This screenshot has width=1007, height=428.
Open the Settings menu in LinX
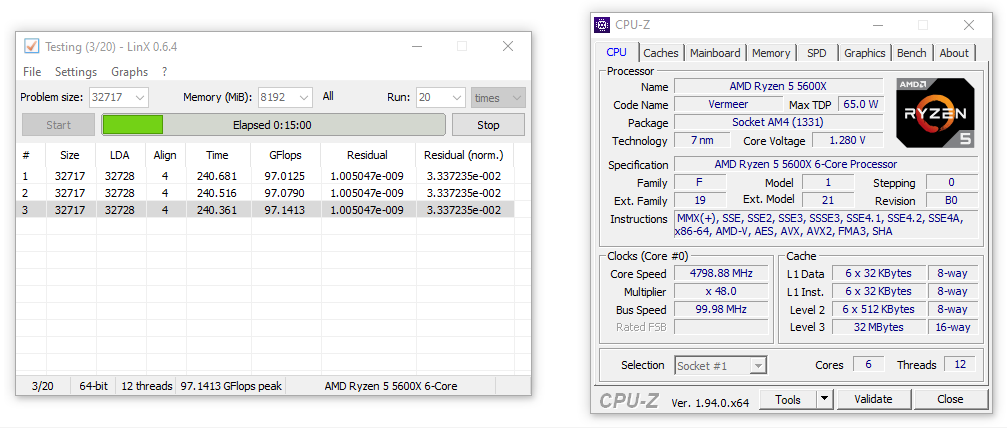[76, 72]
